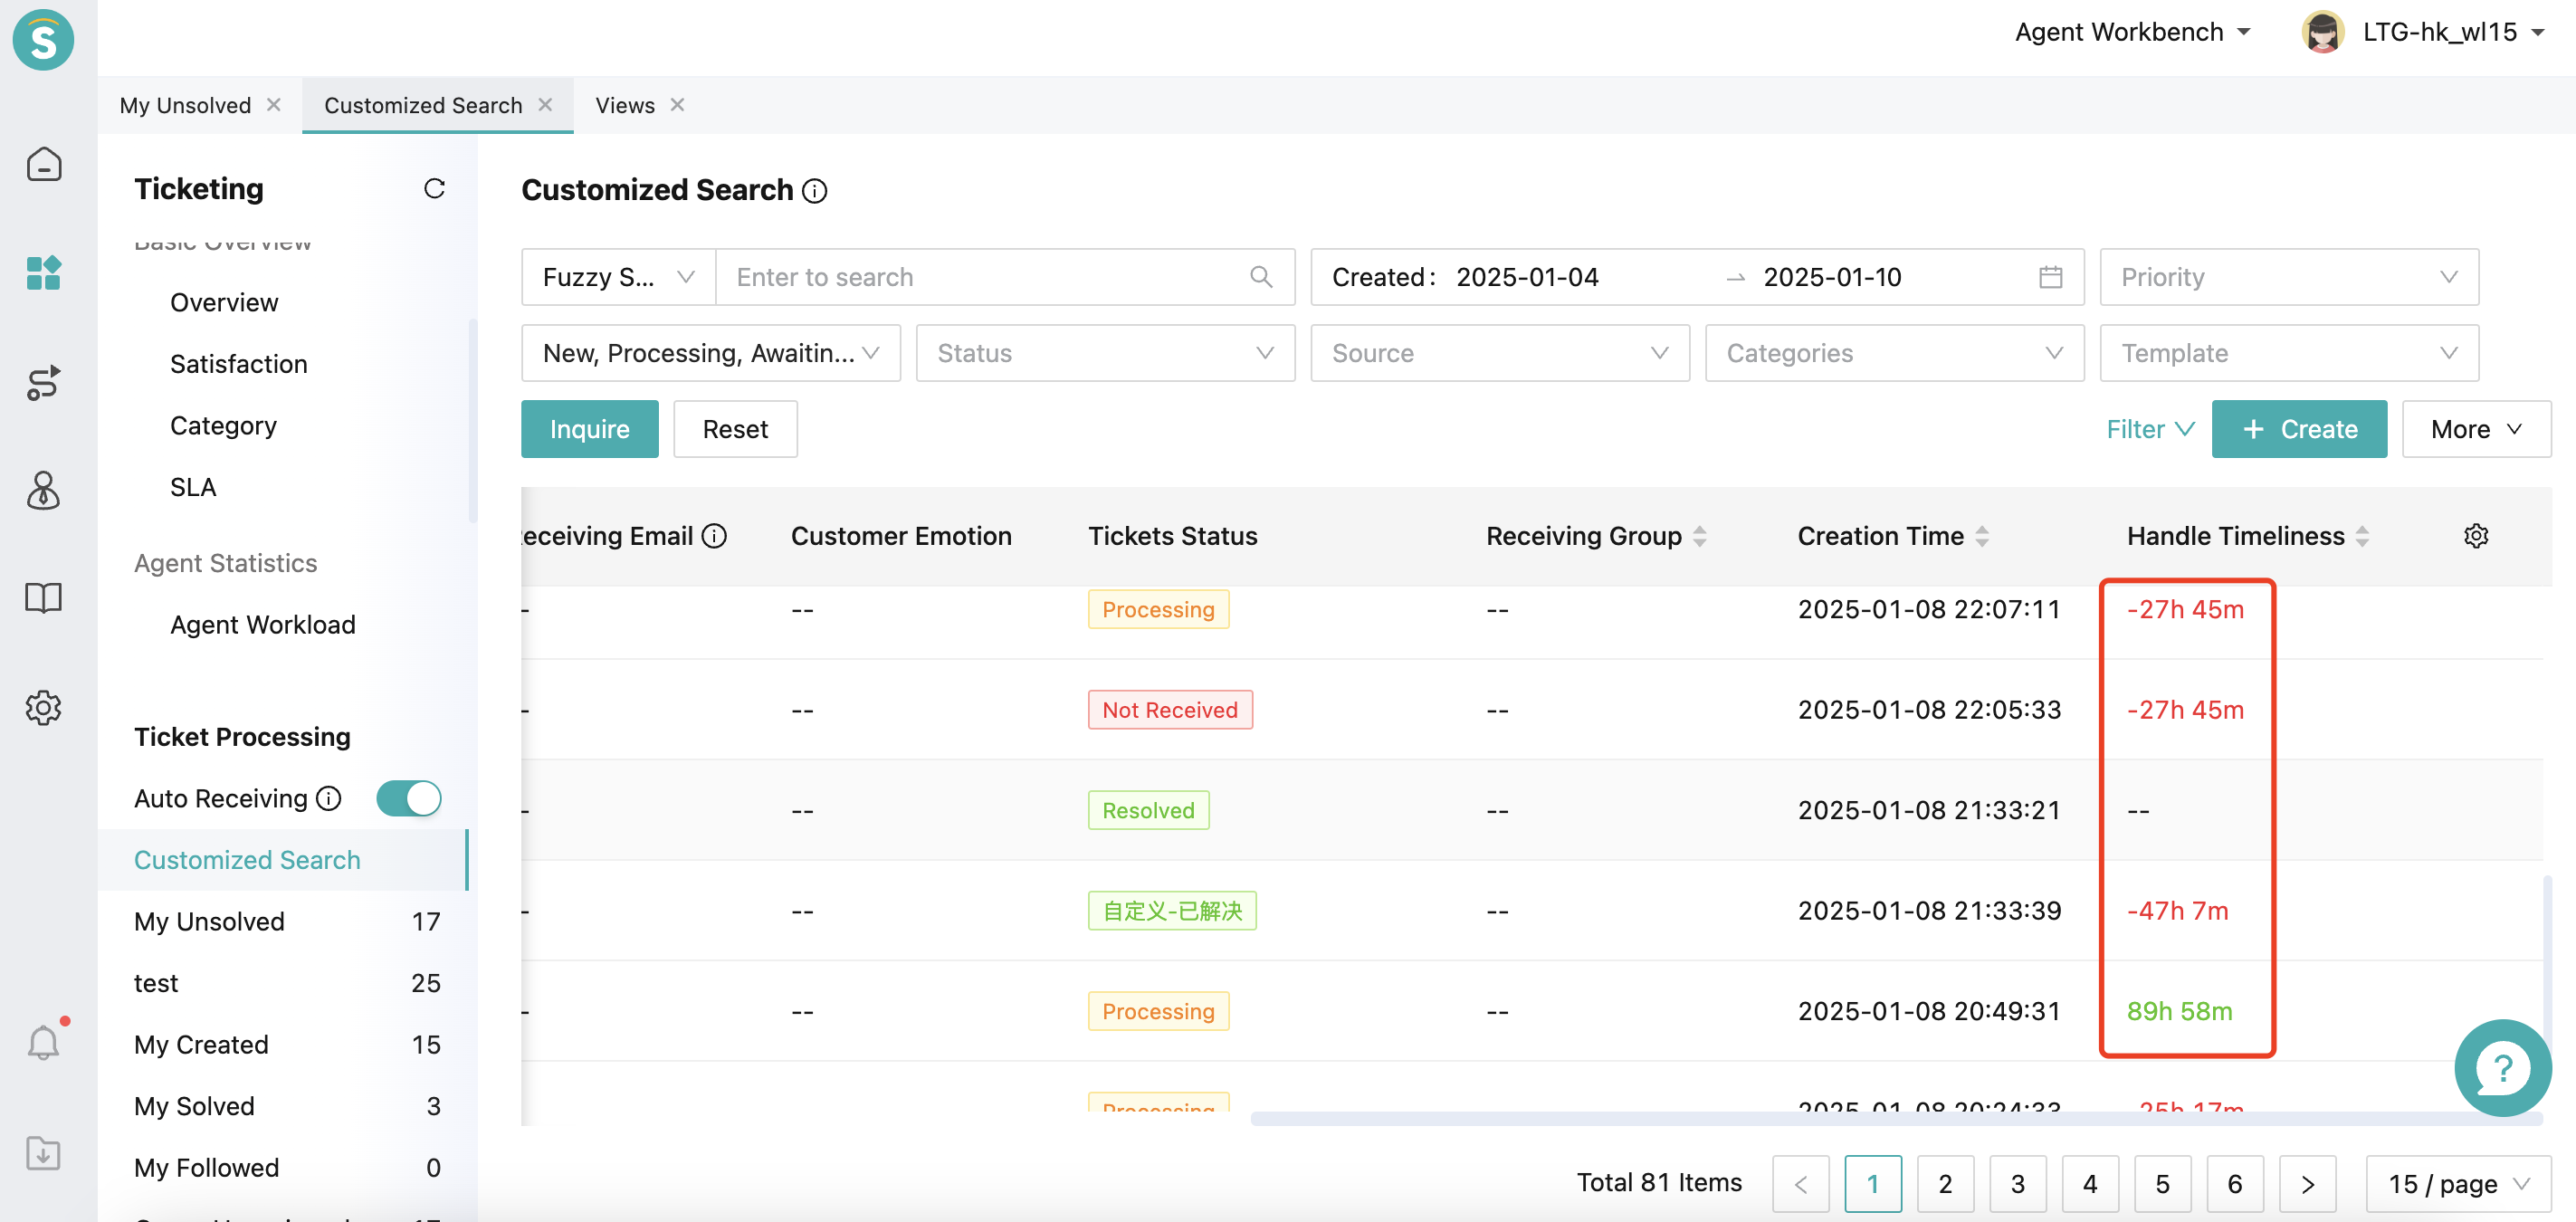2576x1222 pixels.
Task: Open the home icon in left sidebar
Action: pyautogui.click(x=43, y=164)
